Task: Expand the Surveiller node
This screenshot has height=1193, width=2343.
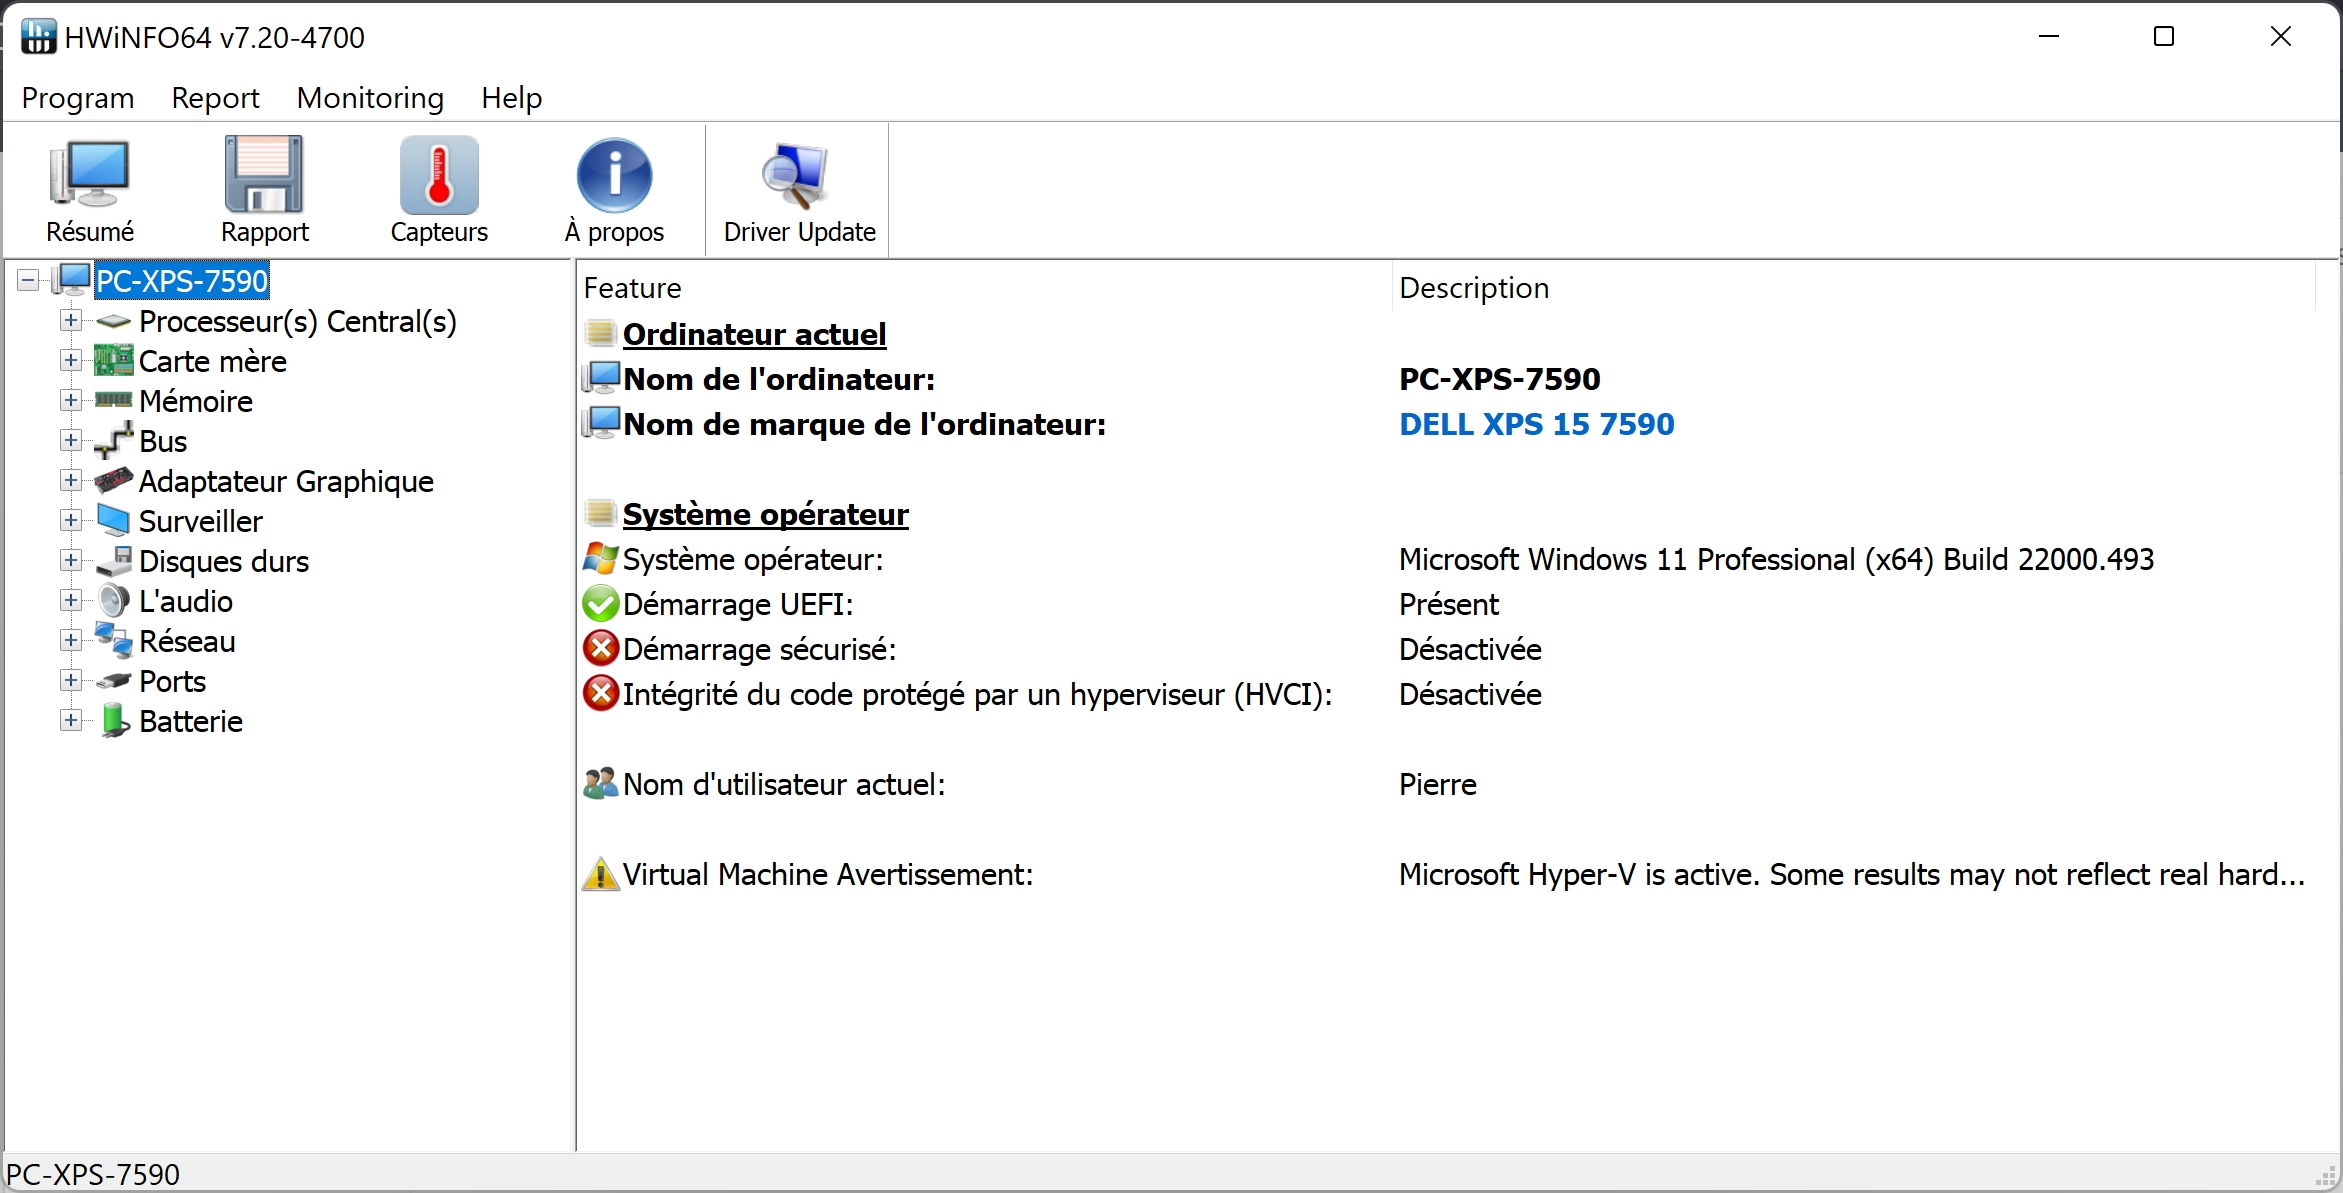Action: coord(70,520)
